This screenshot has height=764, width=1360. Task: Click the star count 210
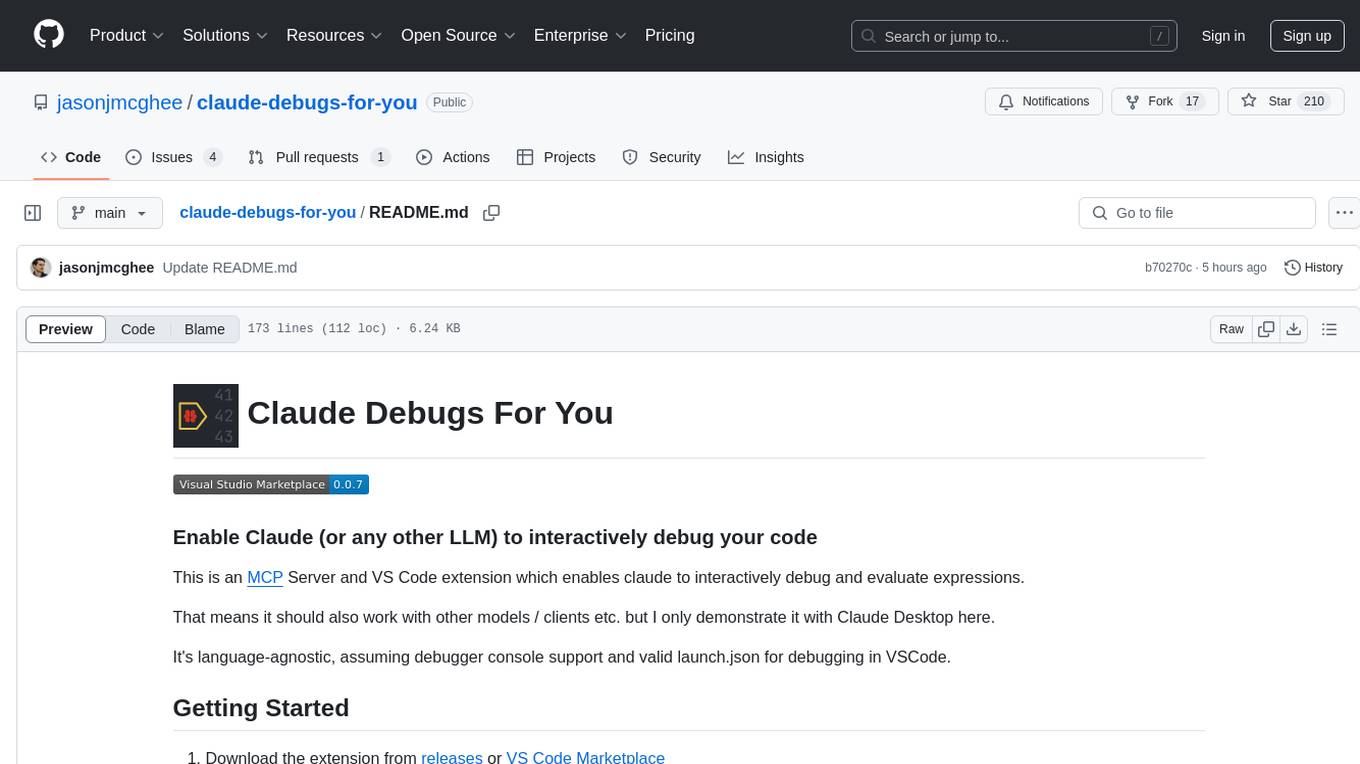click(x=1313, y=101)
